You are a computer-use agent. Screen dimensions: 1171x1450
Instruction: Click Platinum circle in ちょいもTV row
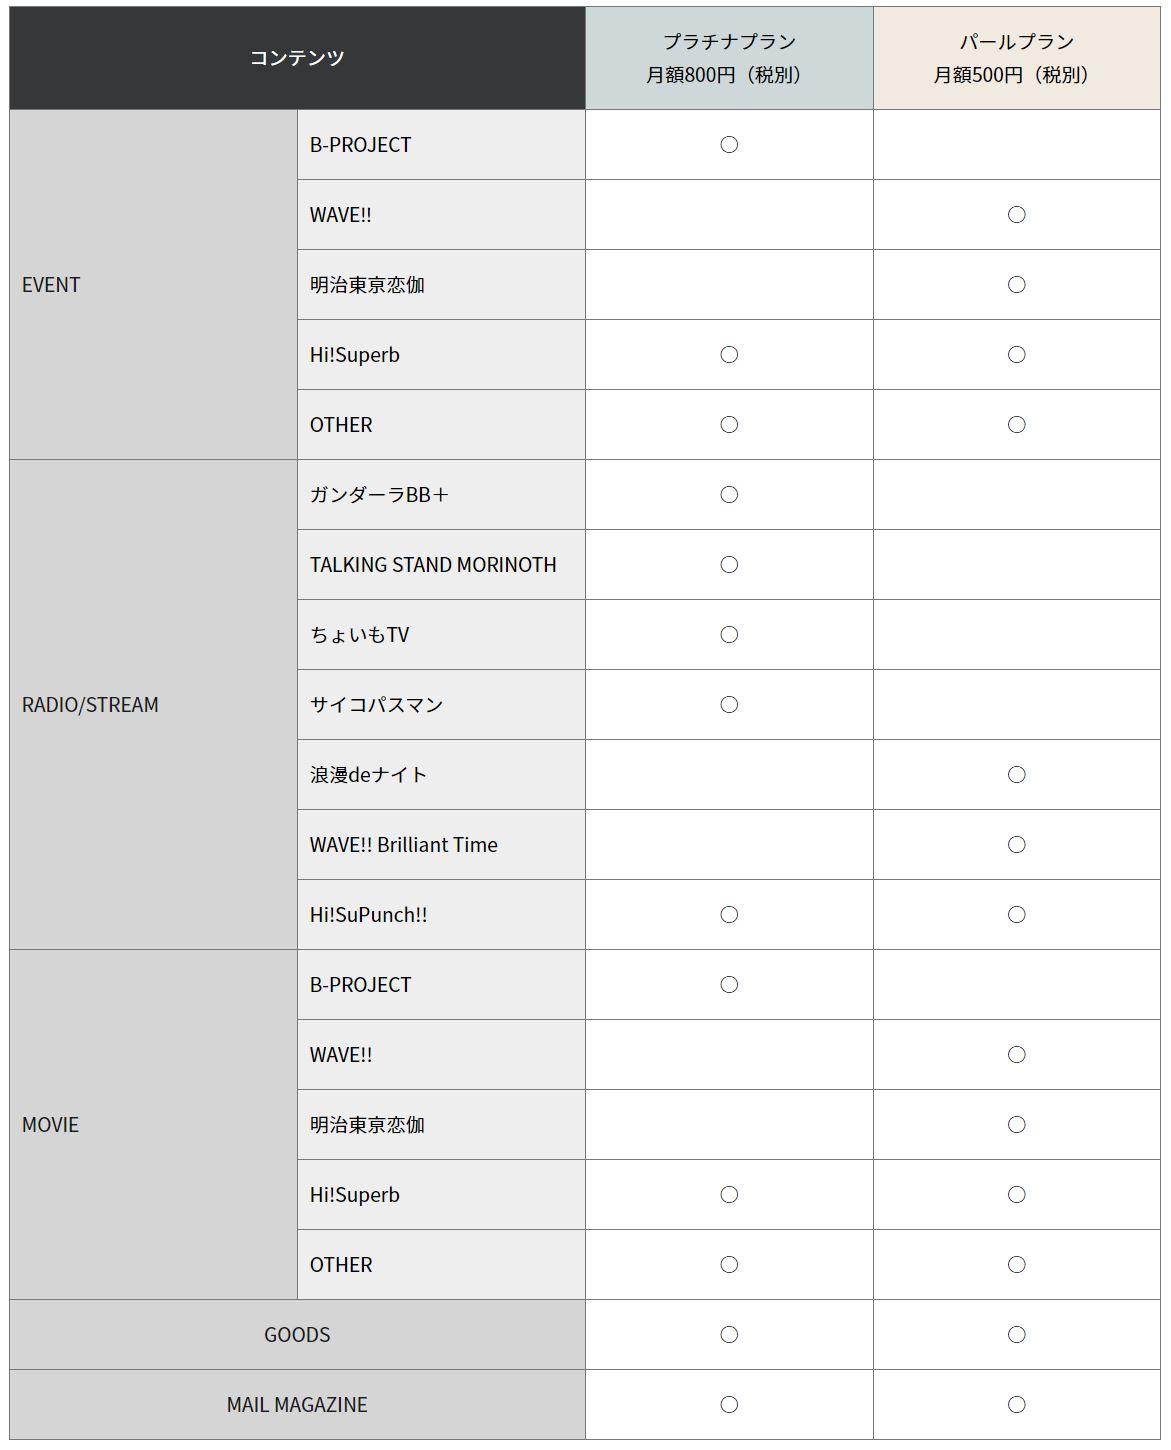[729, 635]
